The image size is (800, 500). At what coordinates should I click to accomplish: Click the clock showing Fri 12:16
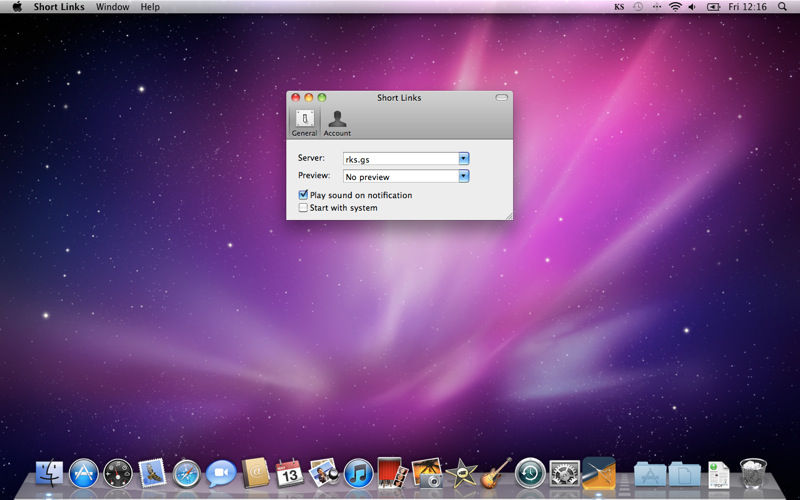point(747,7)
